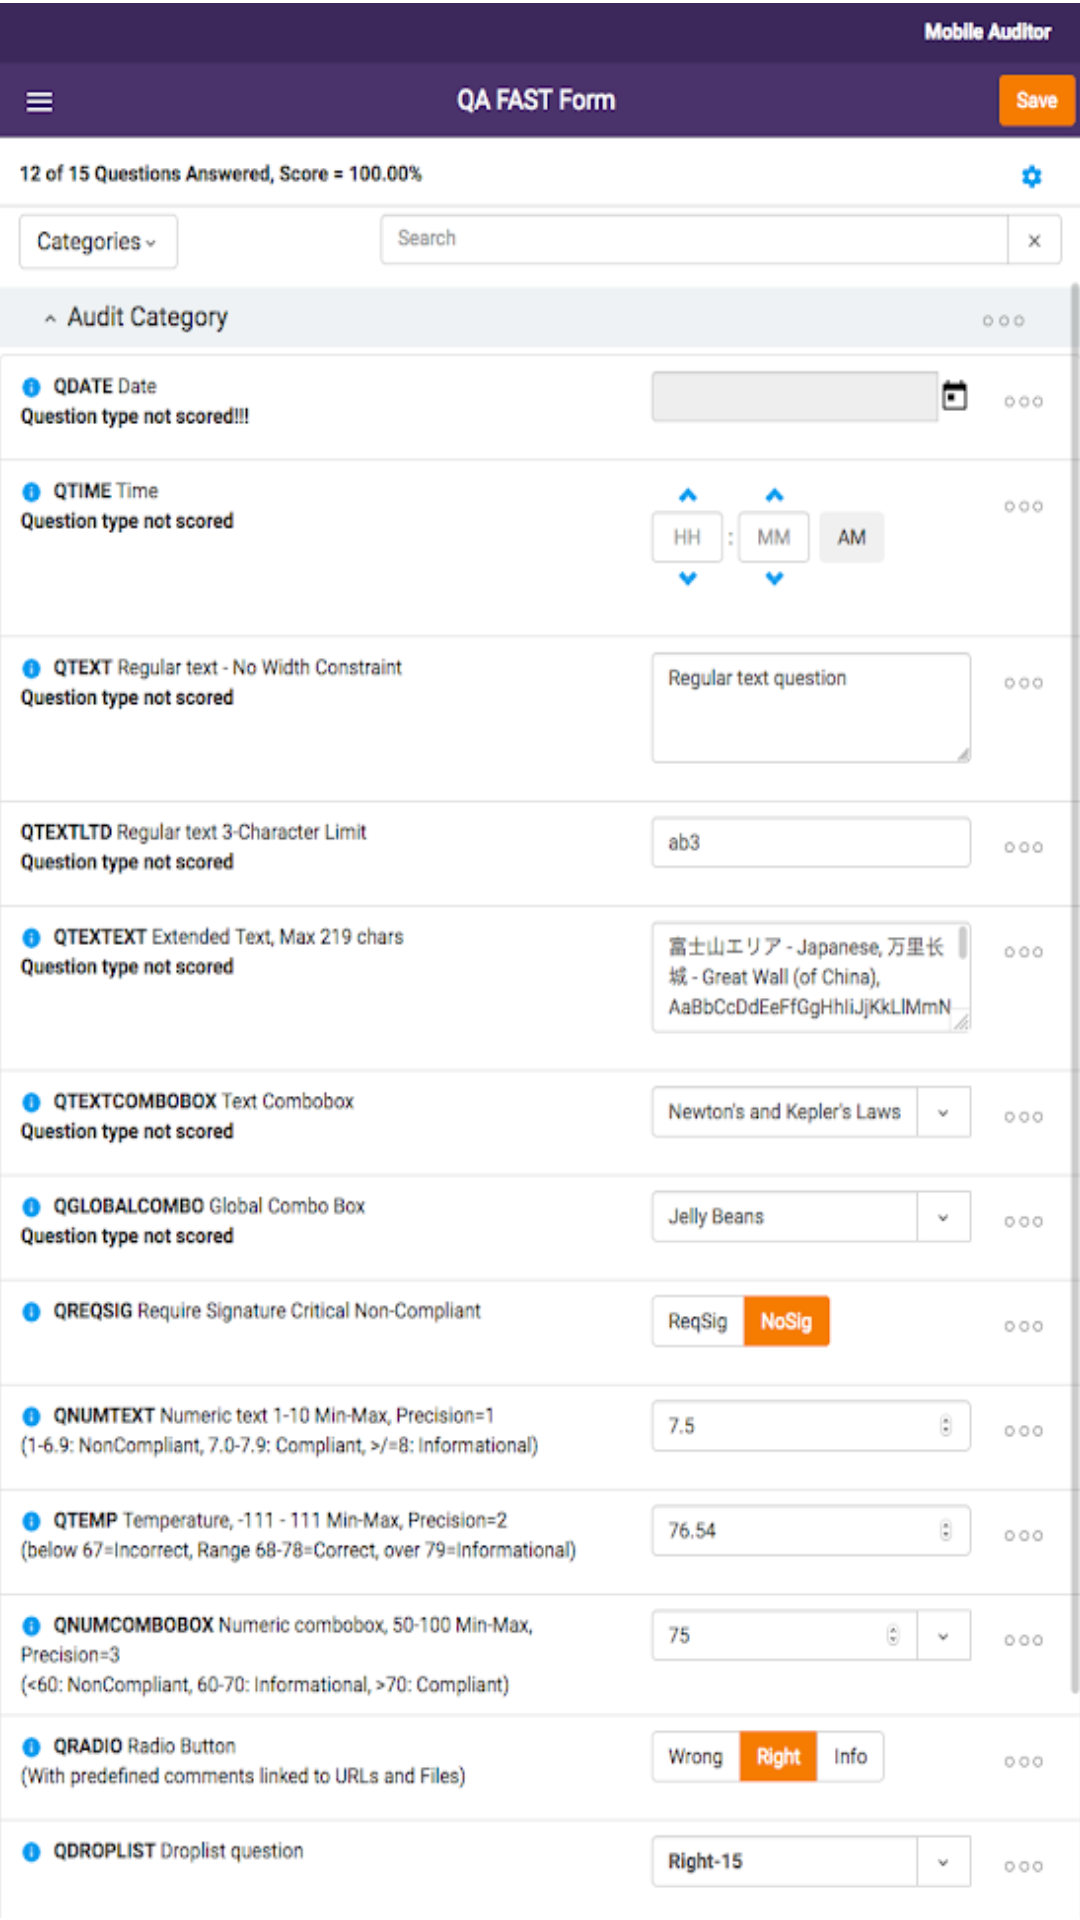Collapse the Audit Category section
1080x1920 pixels.
[x=50, y=318]
